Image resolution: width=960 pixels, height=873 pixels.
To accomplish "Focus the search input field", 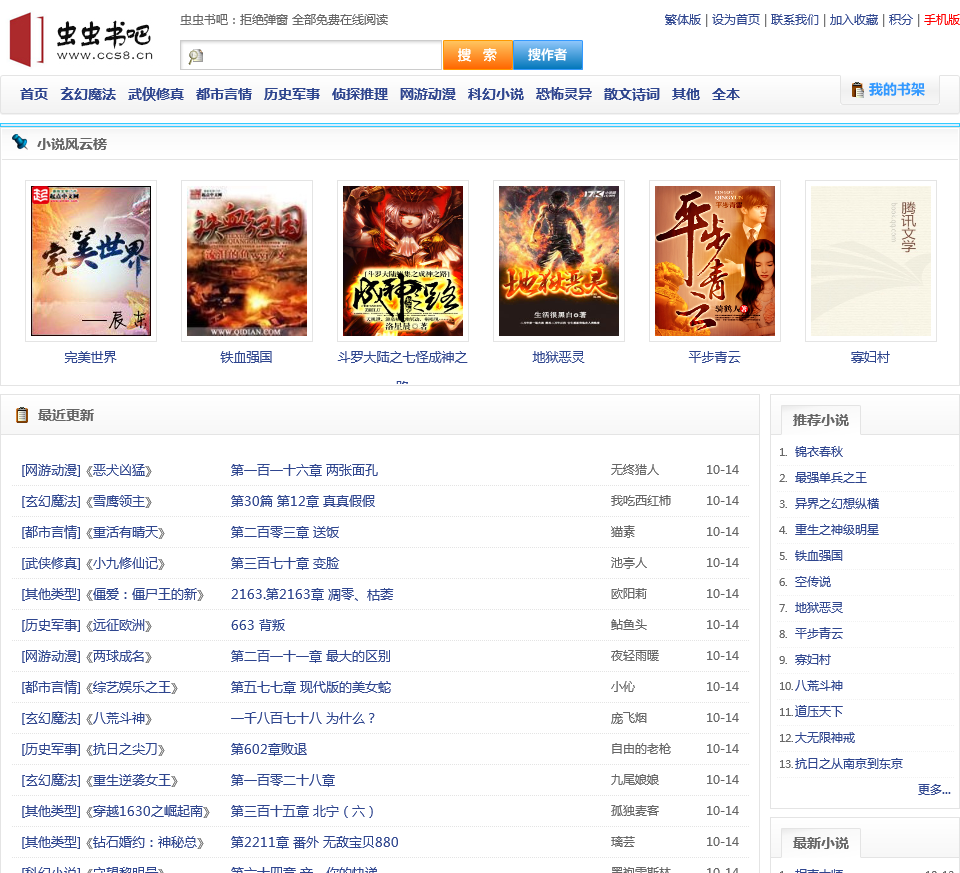I will (310, 55).
